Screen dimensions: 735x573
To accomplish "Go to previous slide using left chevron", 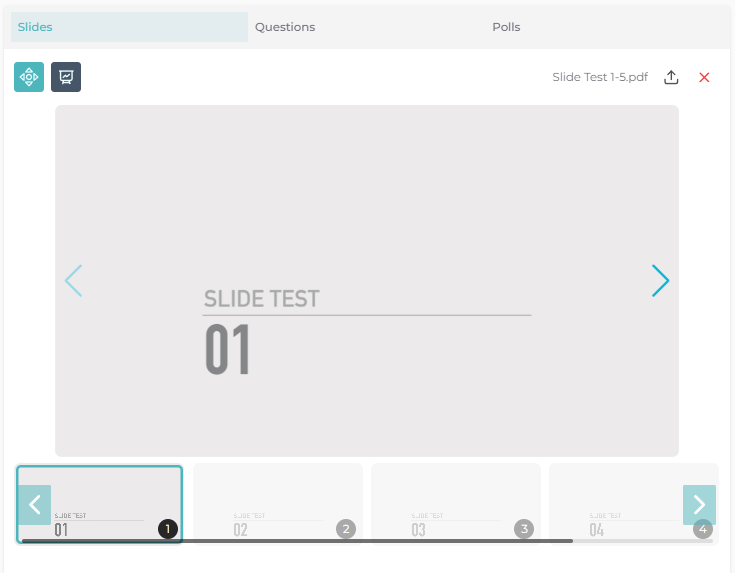I will coord(73,281).
